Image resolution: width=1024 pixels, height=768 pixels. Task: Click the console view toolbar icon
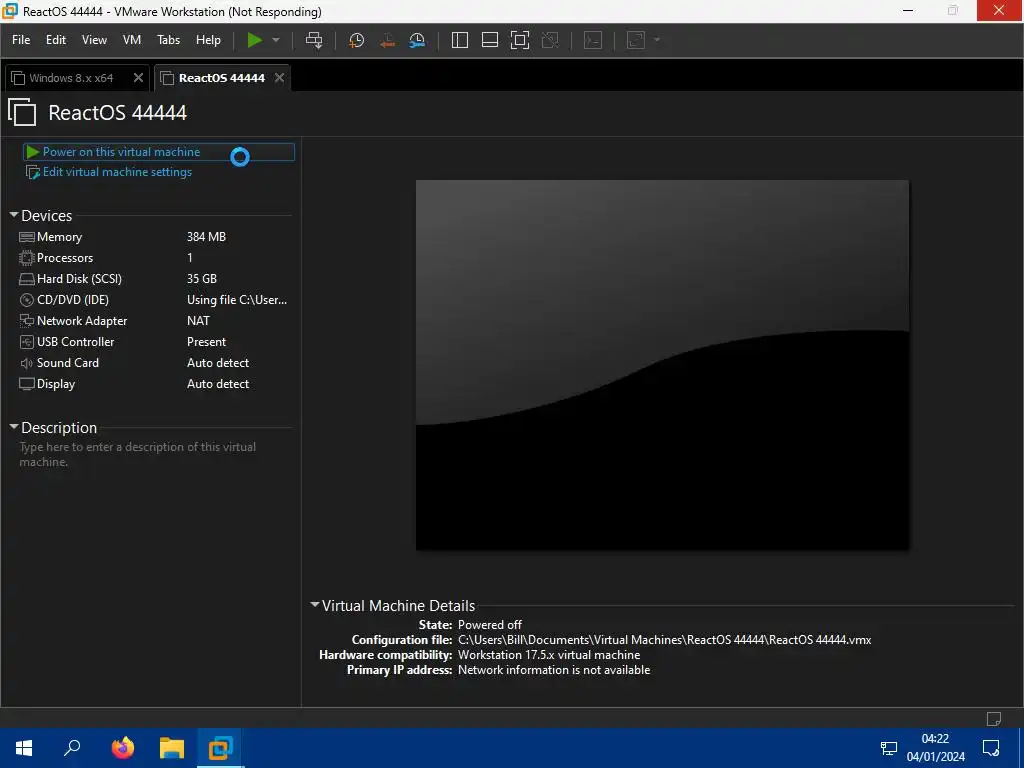593,40
